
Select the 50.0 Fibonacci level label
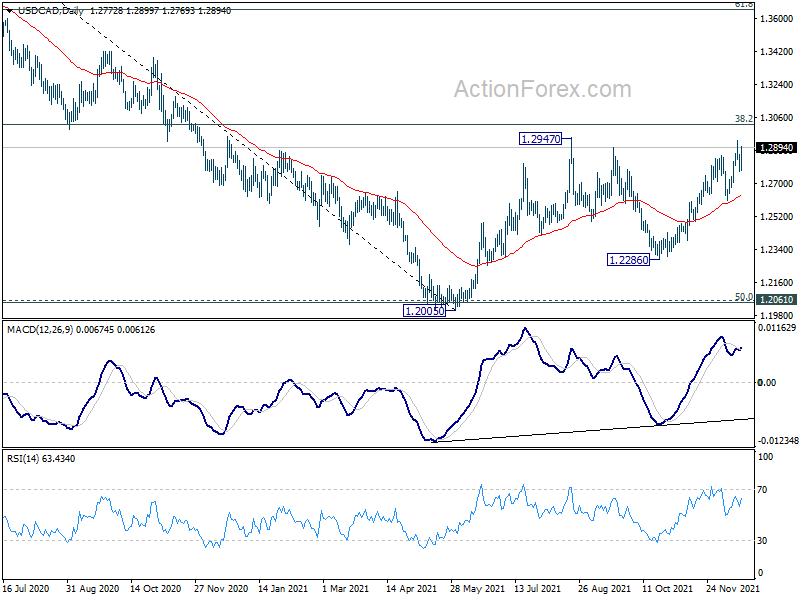pos(743,296)
